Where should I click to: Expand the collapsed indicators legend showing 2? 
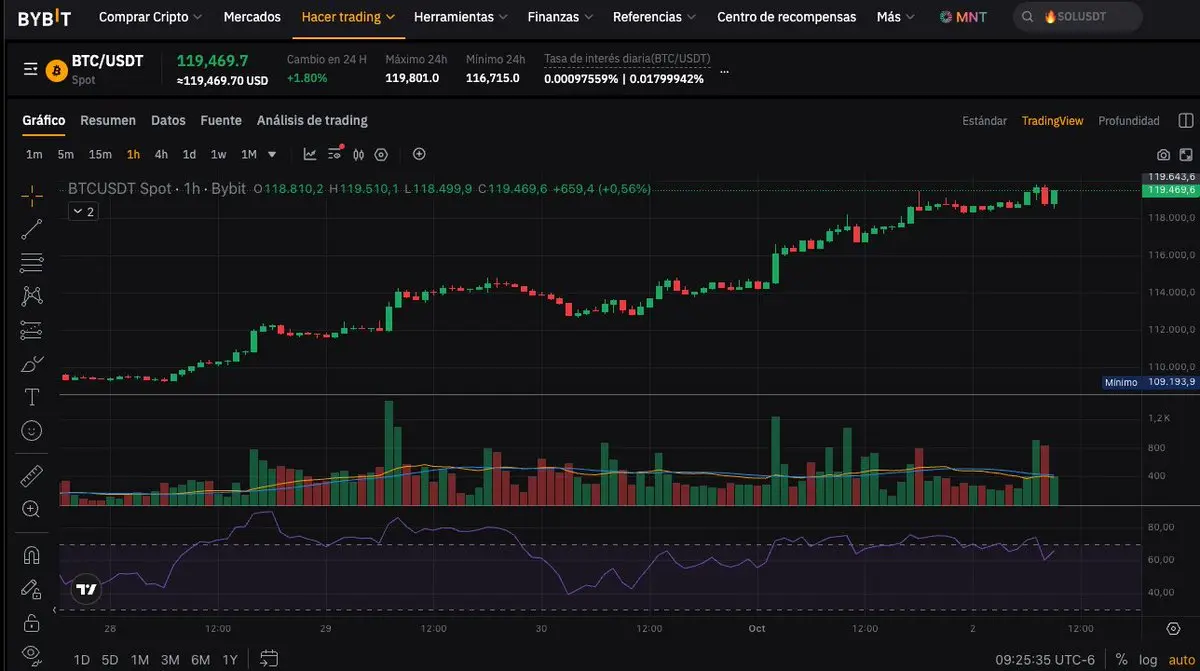click(82, 212)
